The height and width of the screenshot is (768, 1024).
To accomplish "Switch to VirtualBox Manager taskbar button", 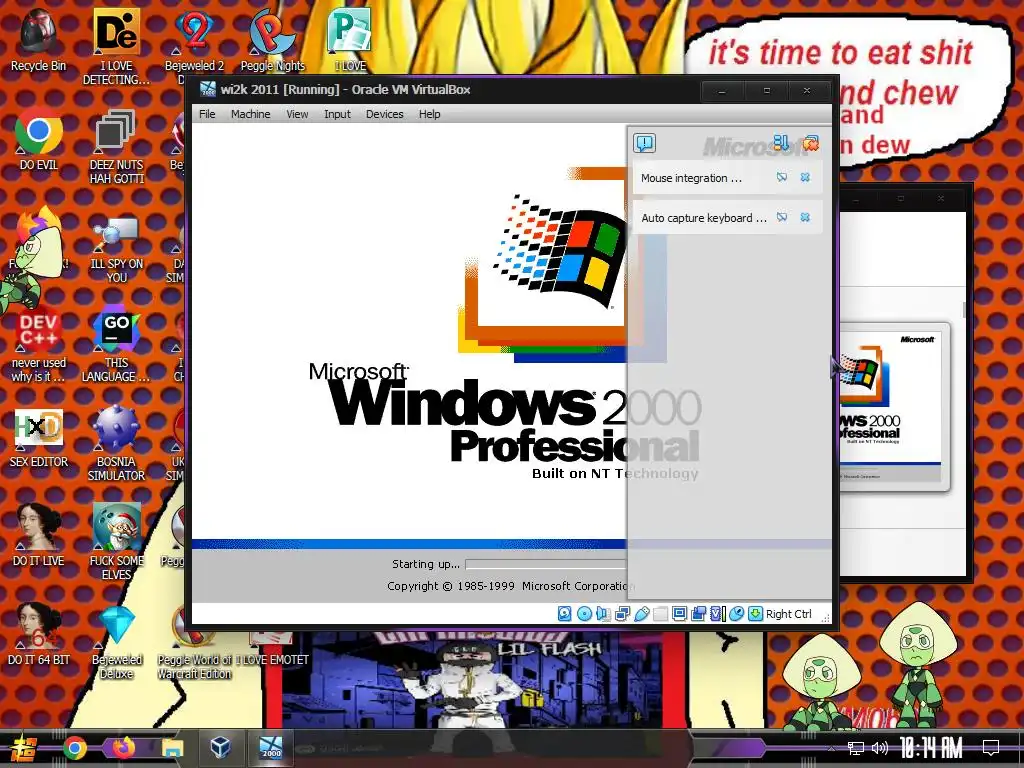I will click(221, 748).
